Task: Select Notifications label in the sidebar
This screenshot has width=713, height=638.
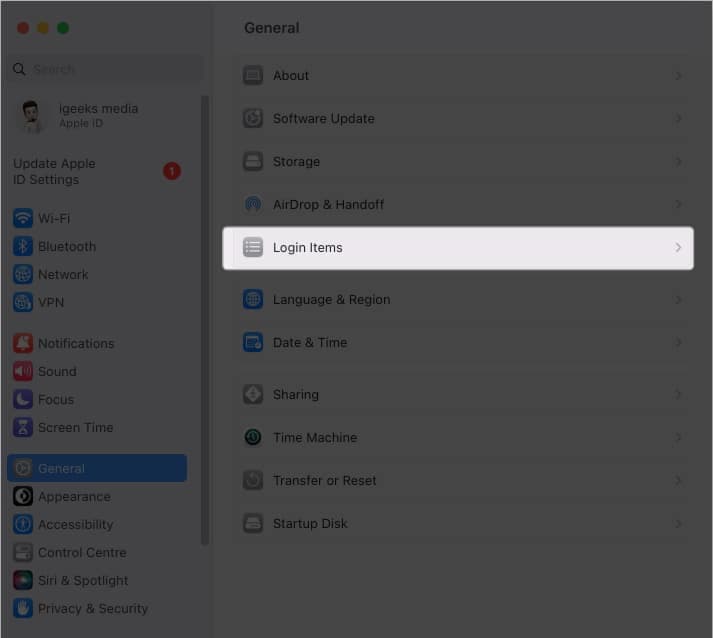Action: click(76, 343)
